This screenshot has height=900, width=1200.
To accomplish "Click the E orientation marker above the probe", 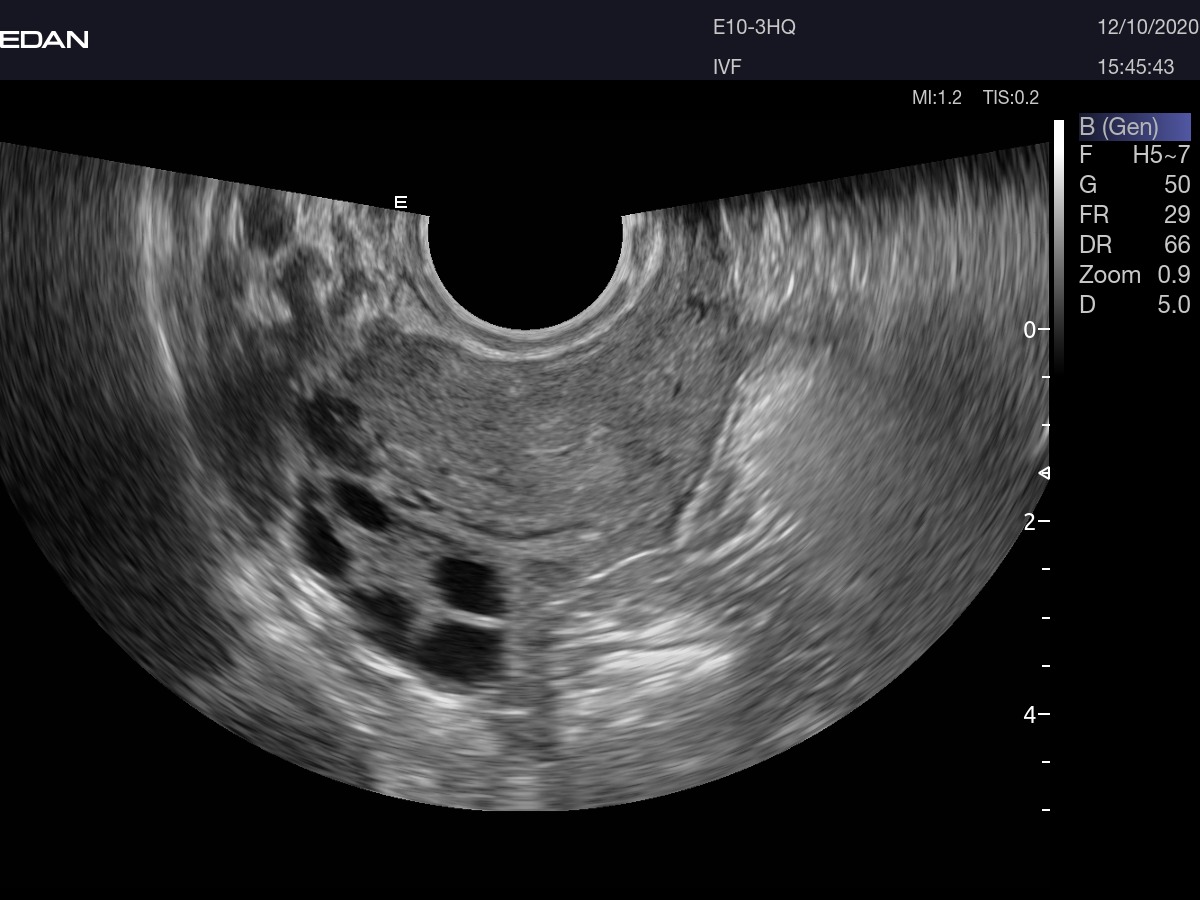I will coord(401,202).
